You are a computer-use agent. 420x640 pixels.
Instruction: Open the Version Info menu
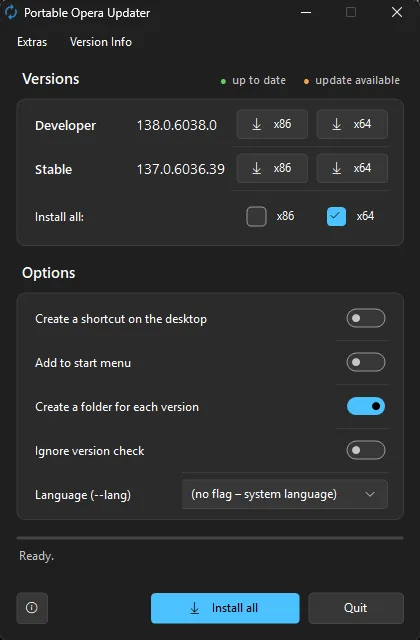click(100, 42)
